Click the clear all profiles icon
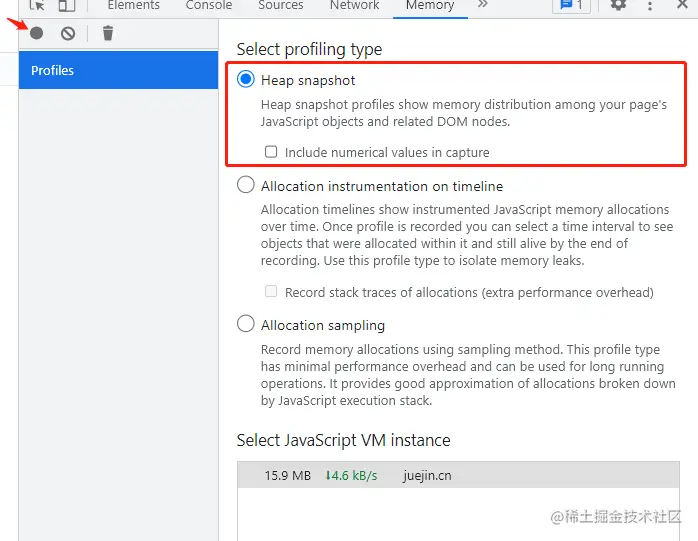The height and width of the screenshot is (541, 698). click(x=68, y=33)
